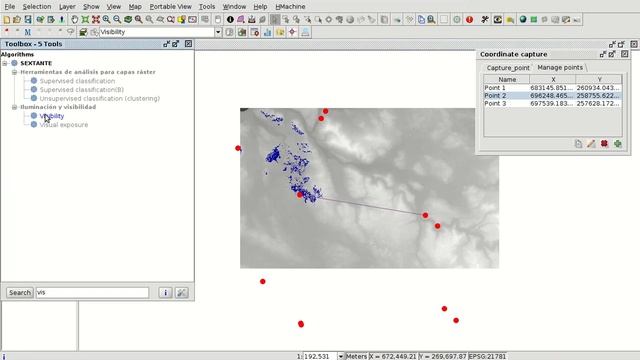Click the EPSG:21781 status bar entry

point(487,356)
